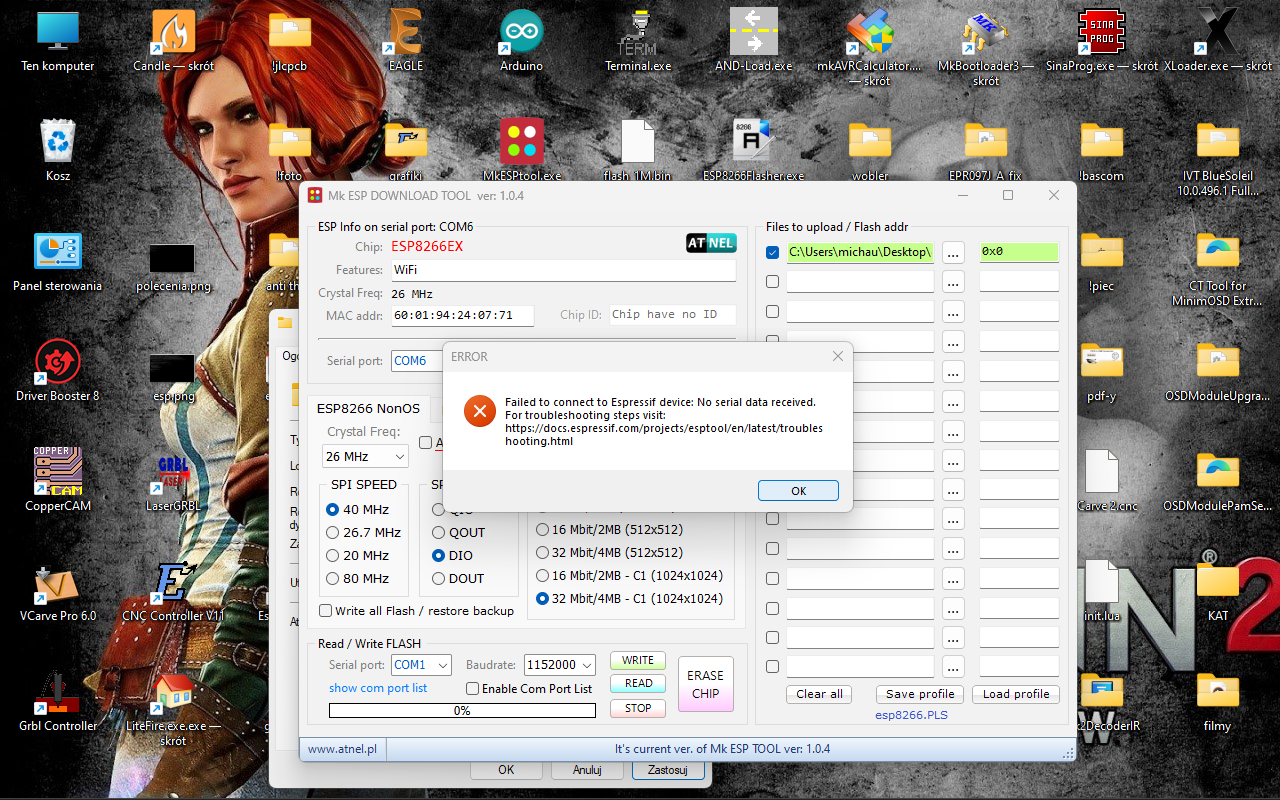Open the Candle shortcut icon
The width and height of the screenshot is (1280, 800).
[173, 33]
